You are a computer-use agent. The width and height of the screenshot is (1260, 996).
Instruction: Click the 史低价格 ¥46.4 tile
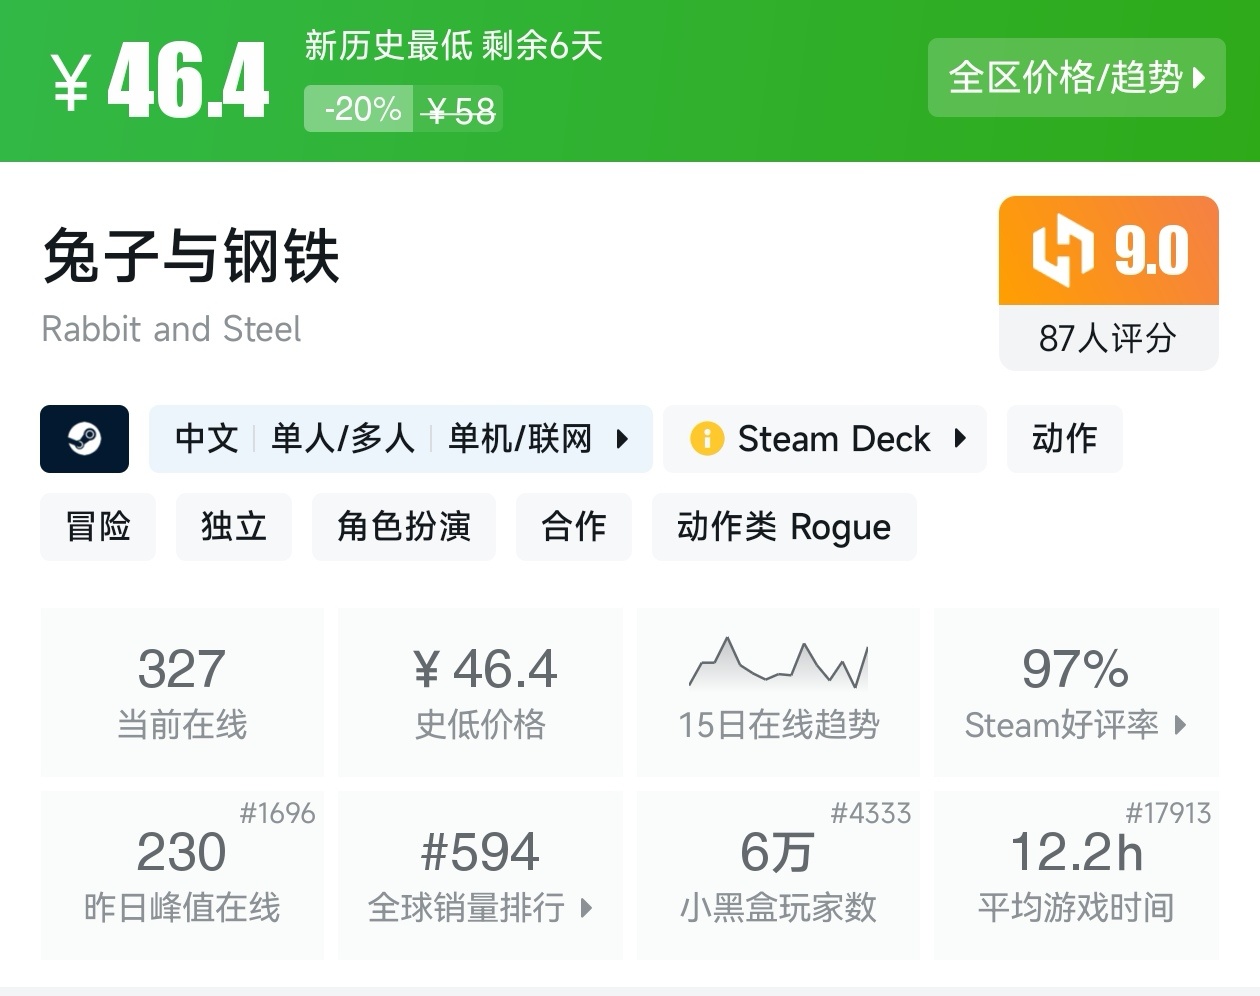click(x=480, y=692)
